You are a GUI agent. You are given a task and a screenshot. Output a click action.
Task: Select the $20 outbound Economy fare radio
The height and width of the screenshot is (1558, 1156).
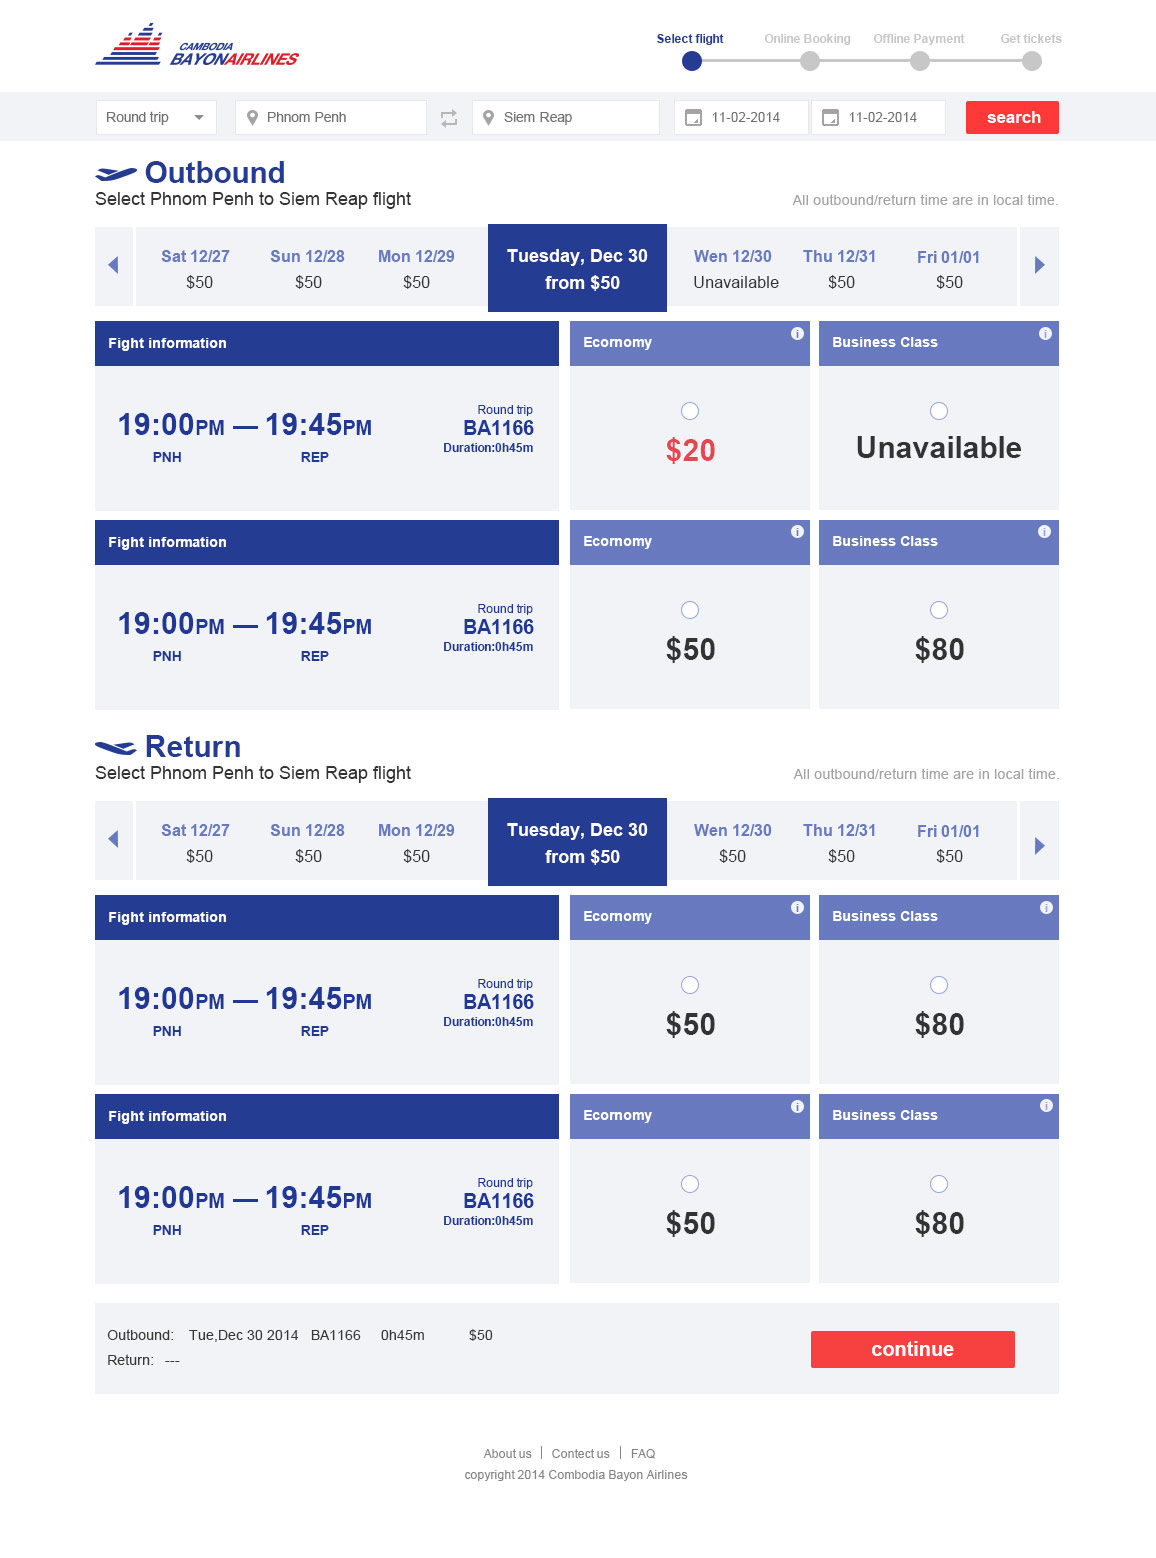pyautogui.click(x=690, y=411)
